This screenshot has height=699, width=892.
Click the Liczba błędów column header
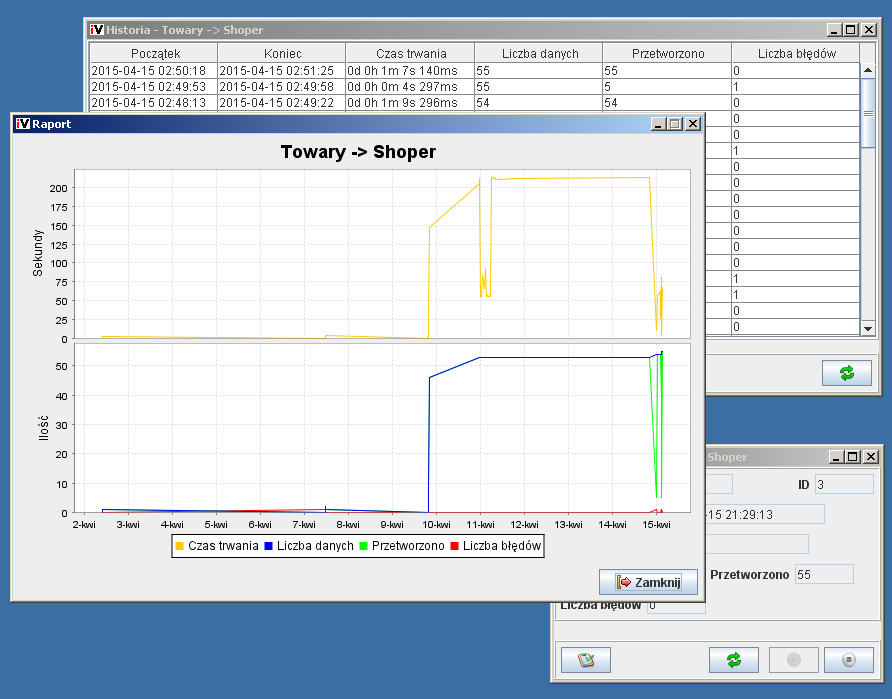(796, 53)
